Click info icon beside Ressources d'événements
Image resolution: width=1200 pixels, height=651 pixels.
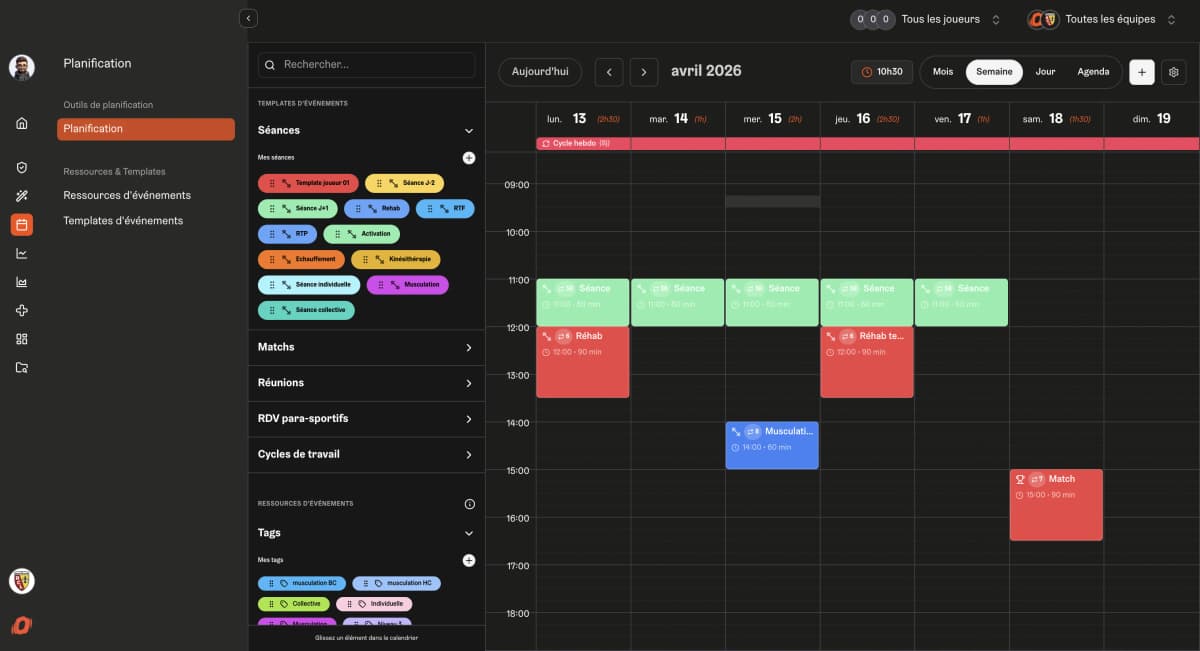click(x=469, y=504)
